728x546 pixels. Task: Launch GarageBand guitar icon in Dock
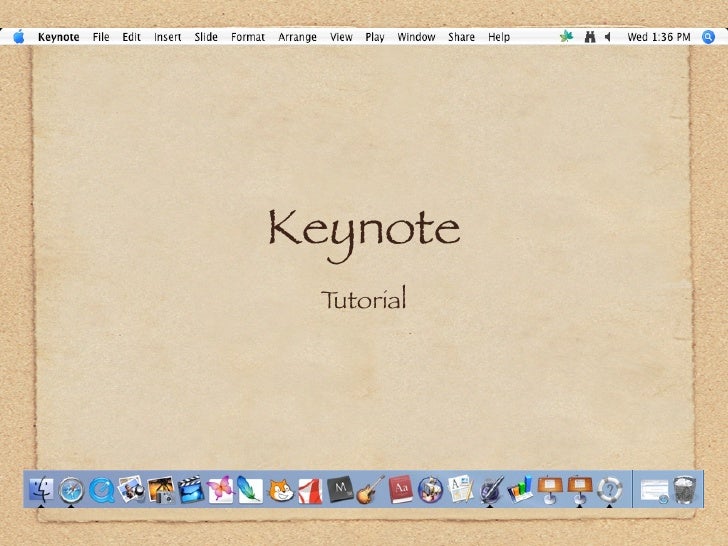(x=370, y=489)
